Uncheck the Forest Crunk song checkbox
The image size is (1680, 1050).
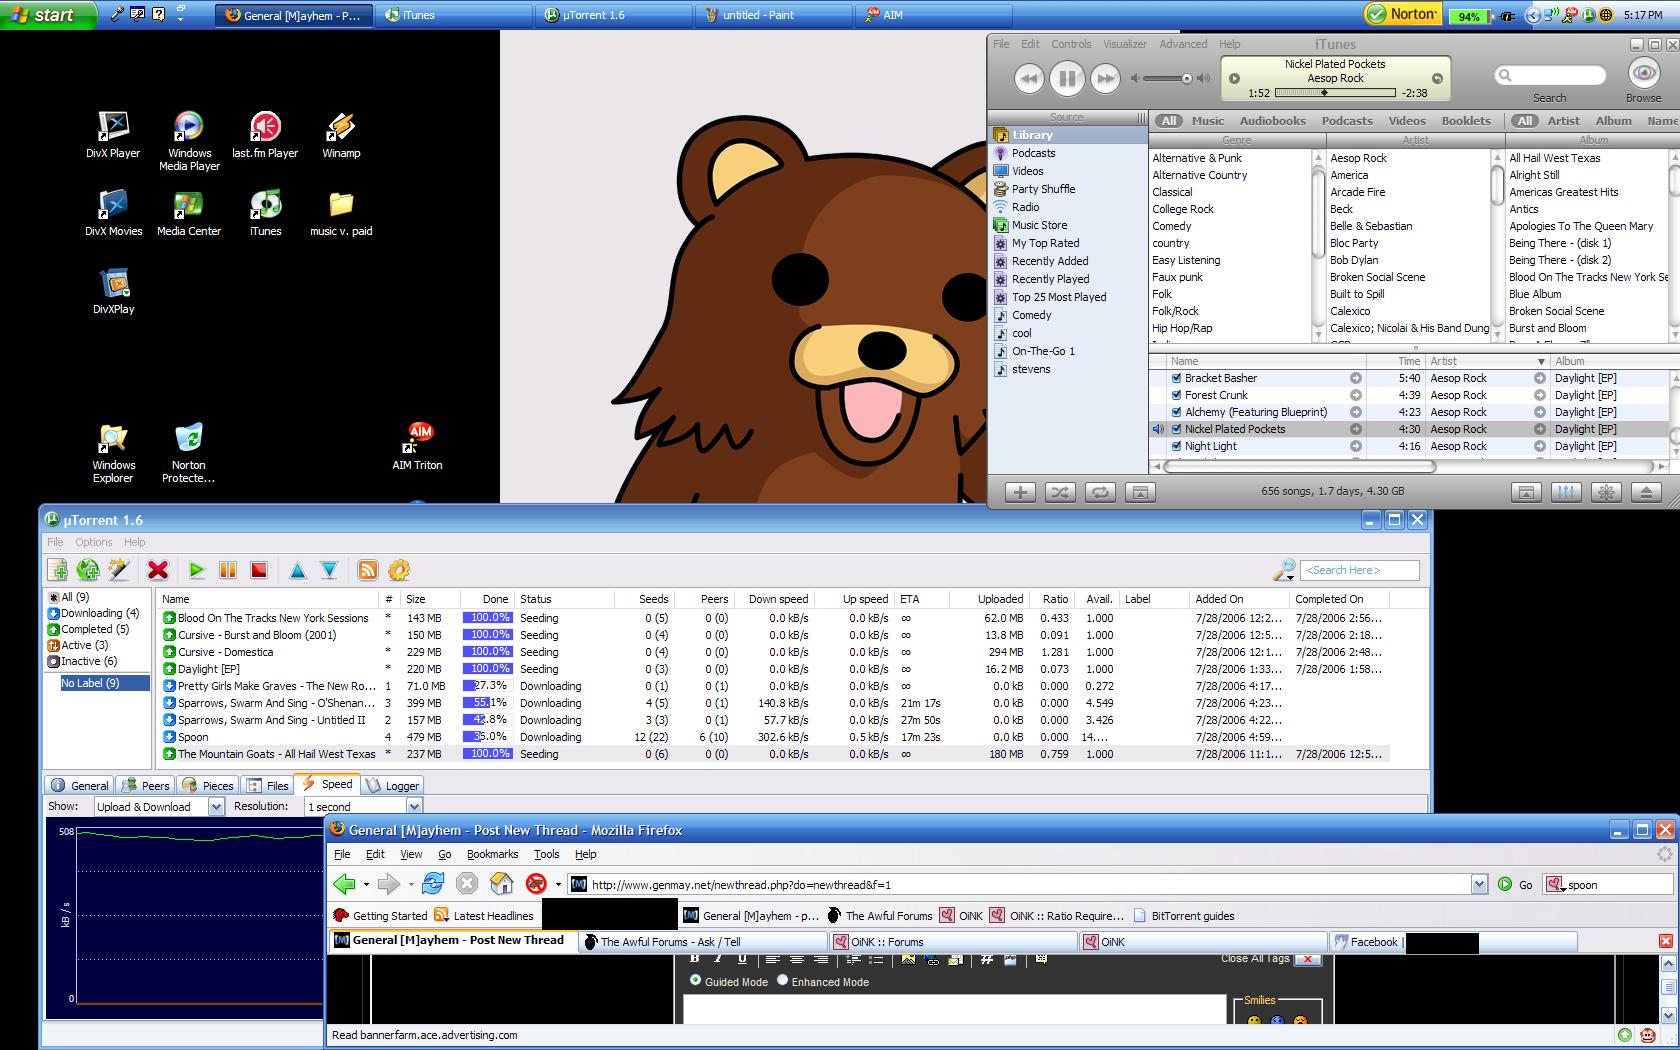pyautogui.click(x=1177, y=395)
